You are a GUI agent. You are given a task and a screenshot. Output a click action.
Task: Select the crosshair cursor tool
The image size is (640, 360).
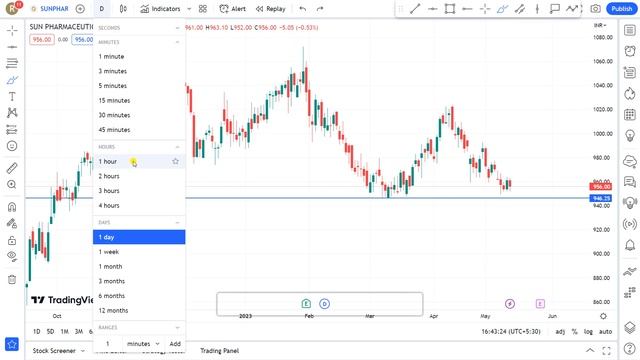tap(12, 30)
